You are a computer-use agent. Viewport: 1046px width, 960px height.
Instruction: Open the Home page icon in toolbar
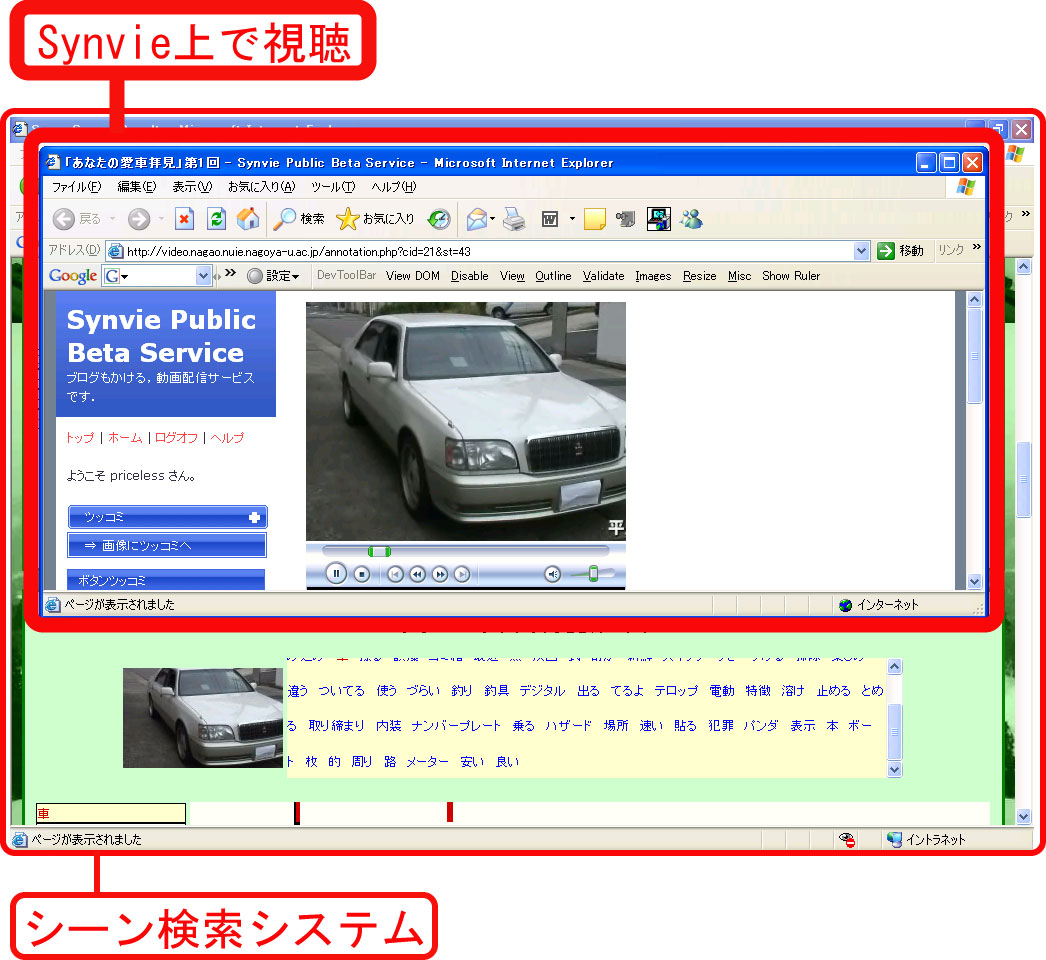tap(248, 219)
